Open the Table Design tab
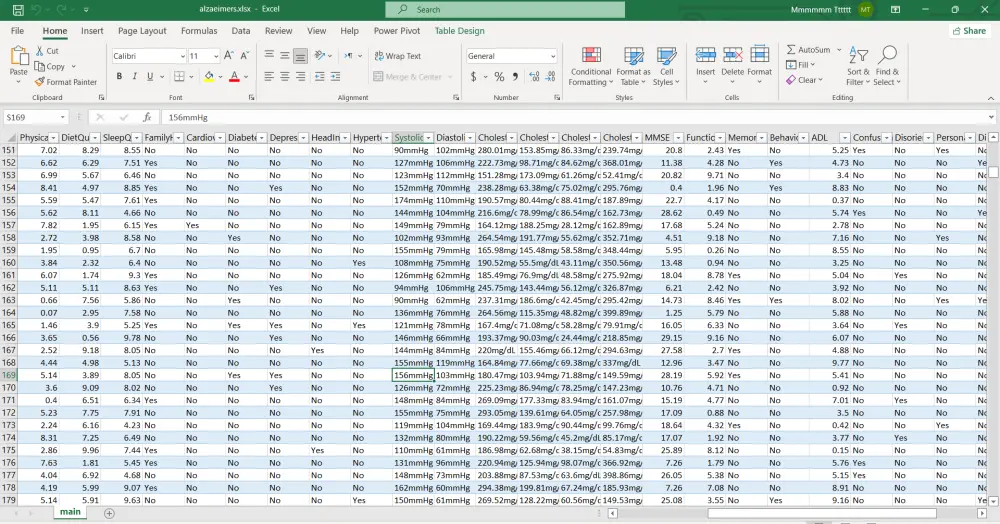1000x524 pixels. pos(459,31)
